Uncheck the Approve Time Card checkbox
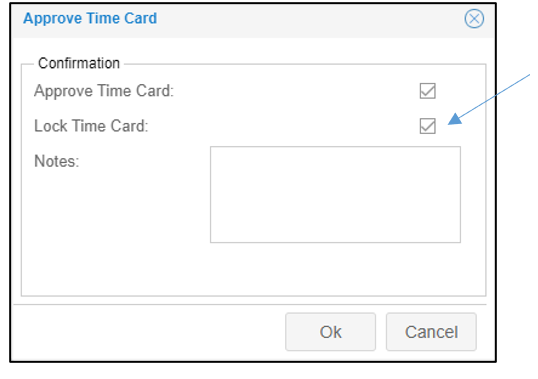 428,91
